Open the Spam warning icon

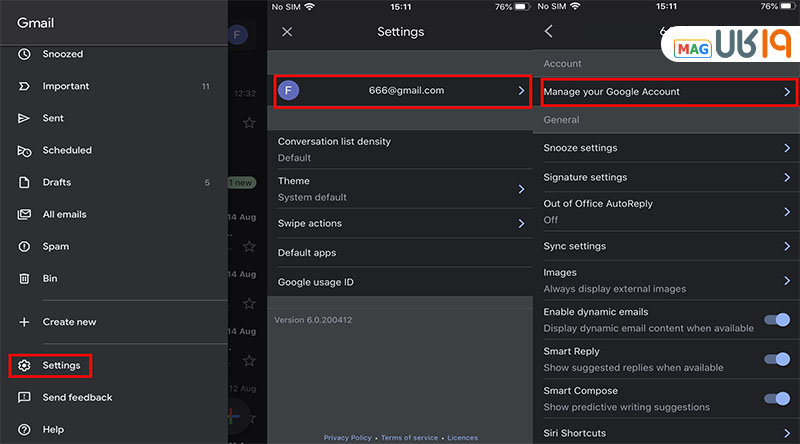(x=24, y=246)
